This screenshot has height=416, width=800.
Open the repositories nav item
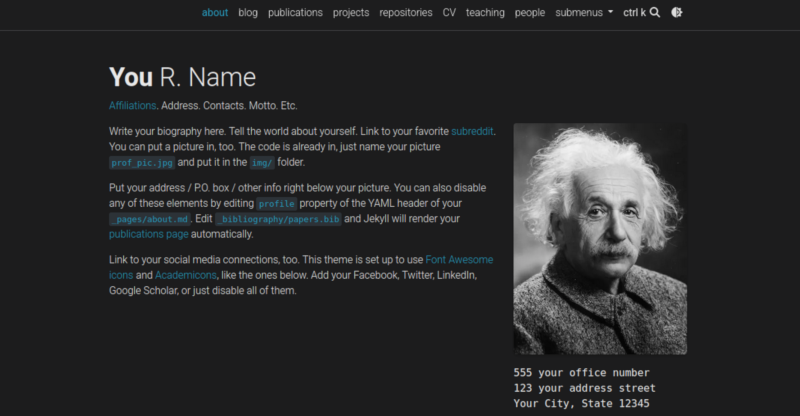(406, 13)
